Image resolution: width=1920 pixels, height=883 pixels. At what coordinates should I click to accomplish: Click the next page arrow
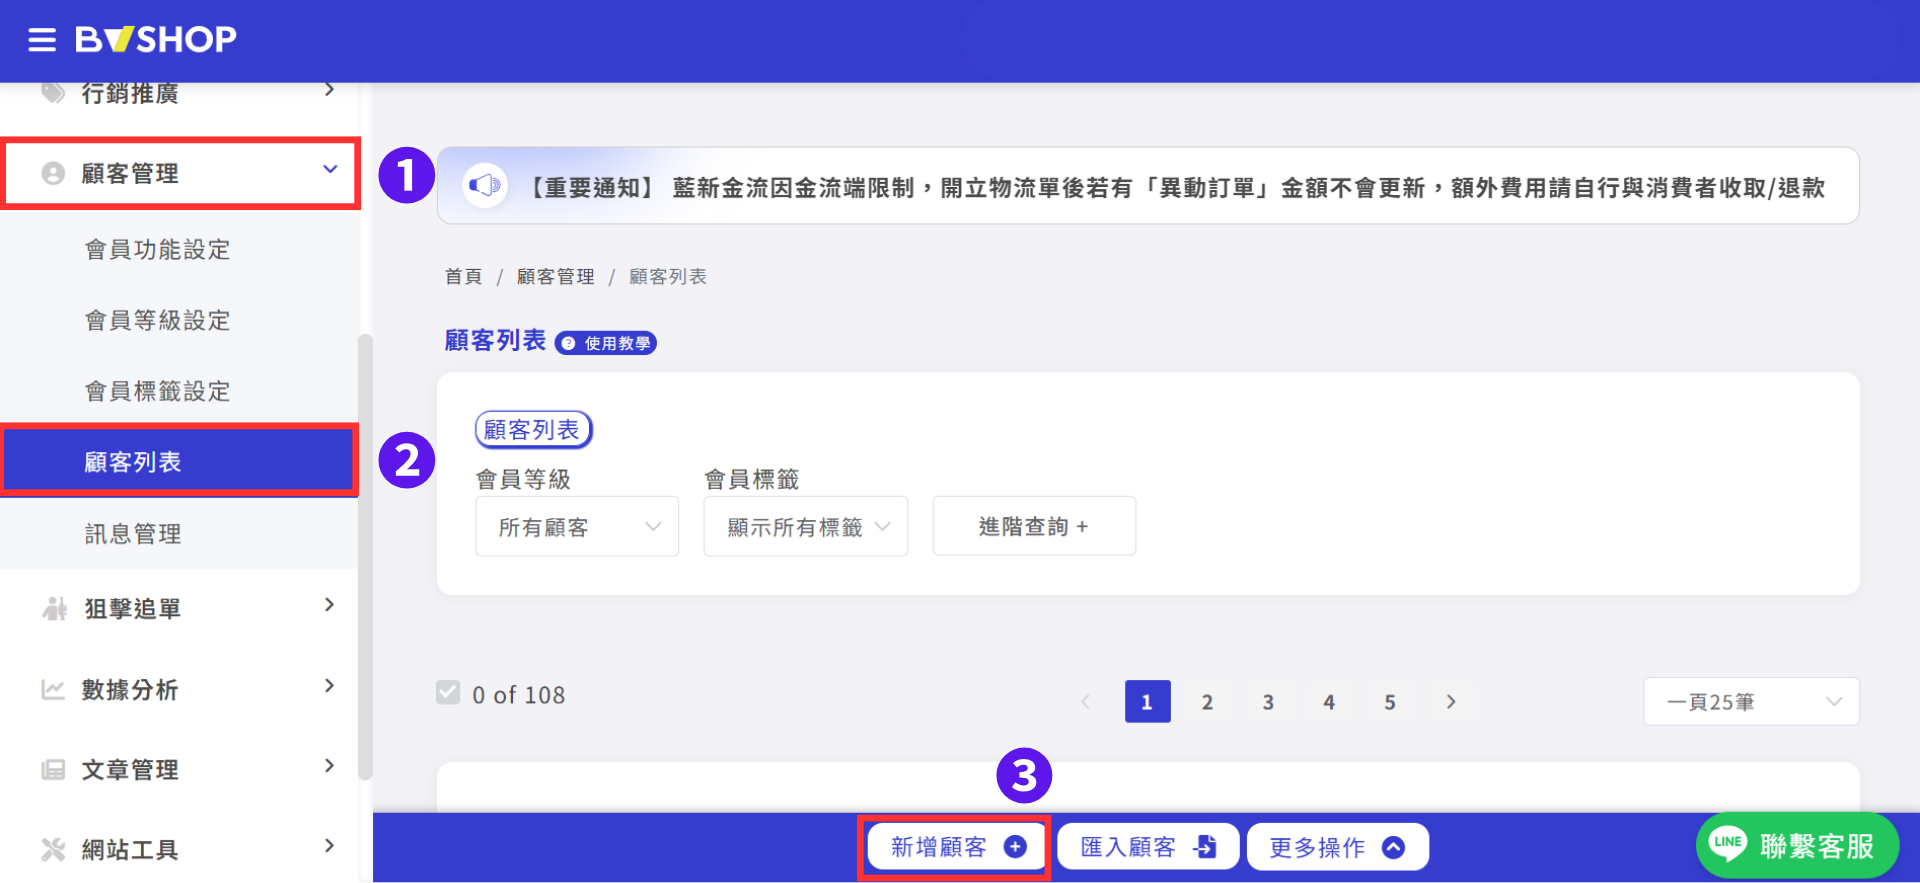(x=1451, y=702)
